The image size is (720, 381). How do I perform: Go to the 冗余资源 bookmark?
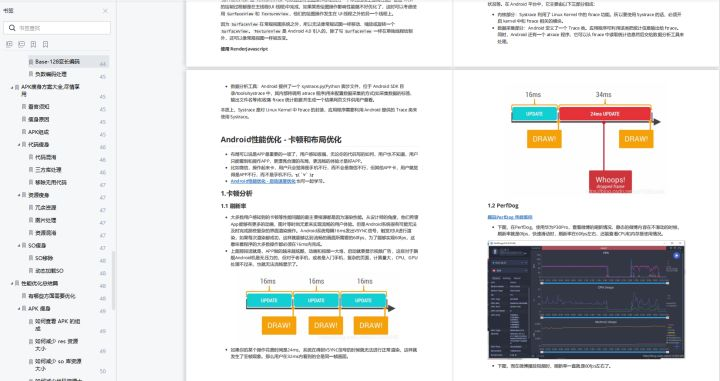click(x=45, y=207)
